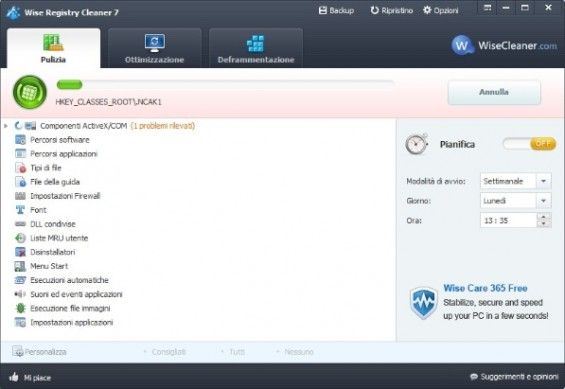
Task: Click the Esecuzione file immagini icon
Action: coord(20,308)
